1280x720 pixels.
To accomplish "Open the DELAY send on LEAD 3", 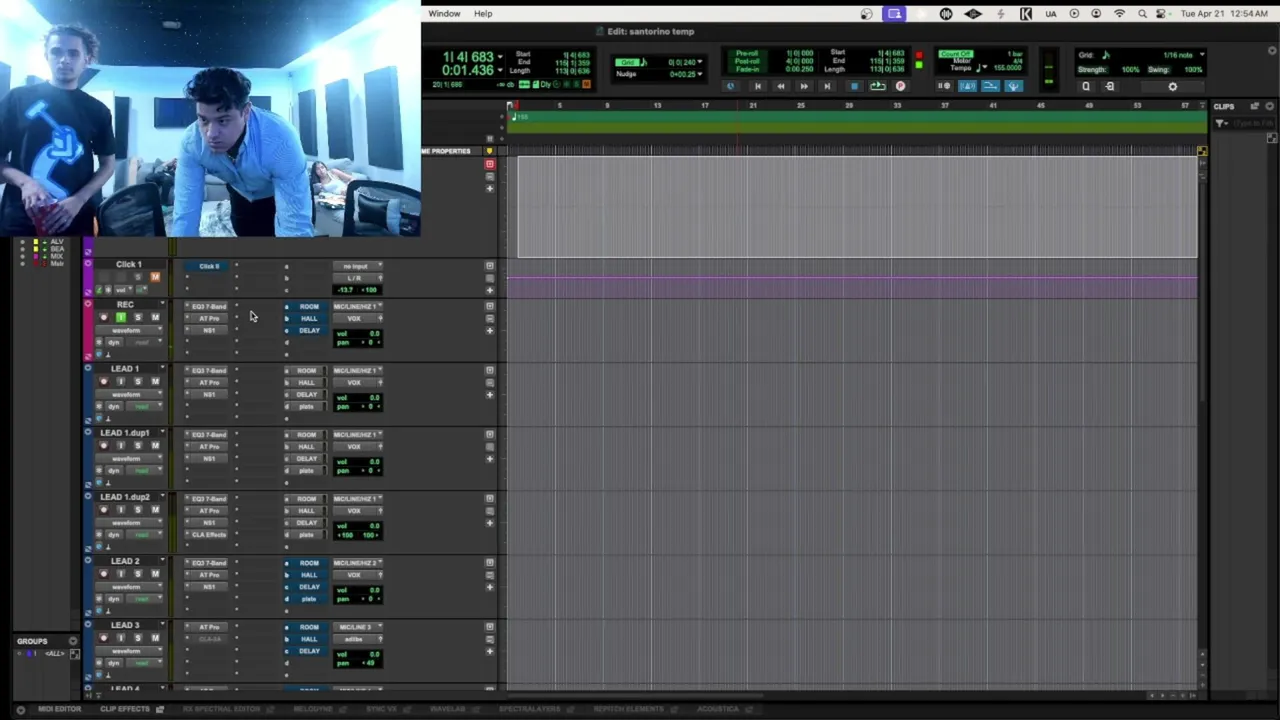I will click(309, 650).
